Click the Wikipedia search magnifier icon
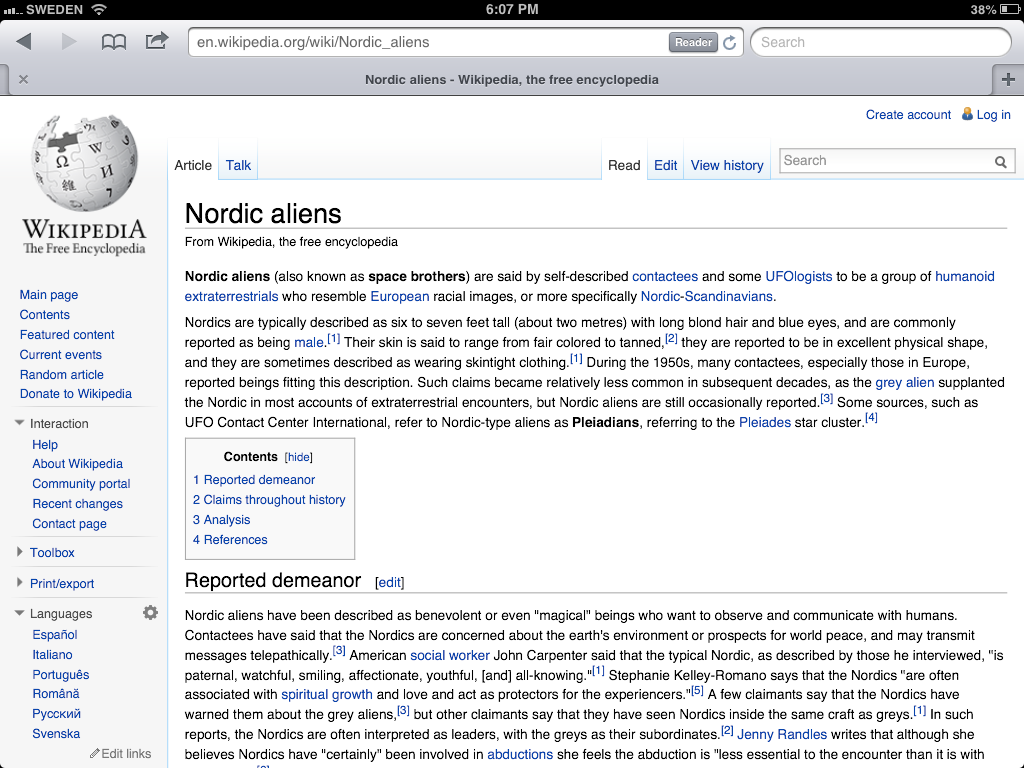This screenshot has width=1024, height=768. pyautogui.click(x=1000, y=162)
